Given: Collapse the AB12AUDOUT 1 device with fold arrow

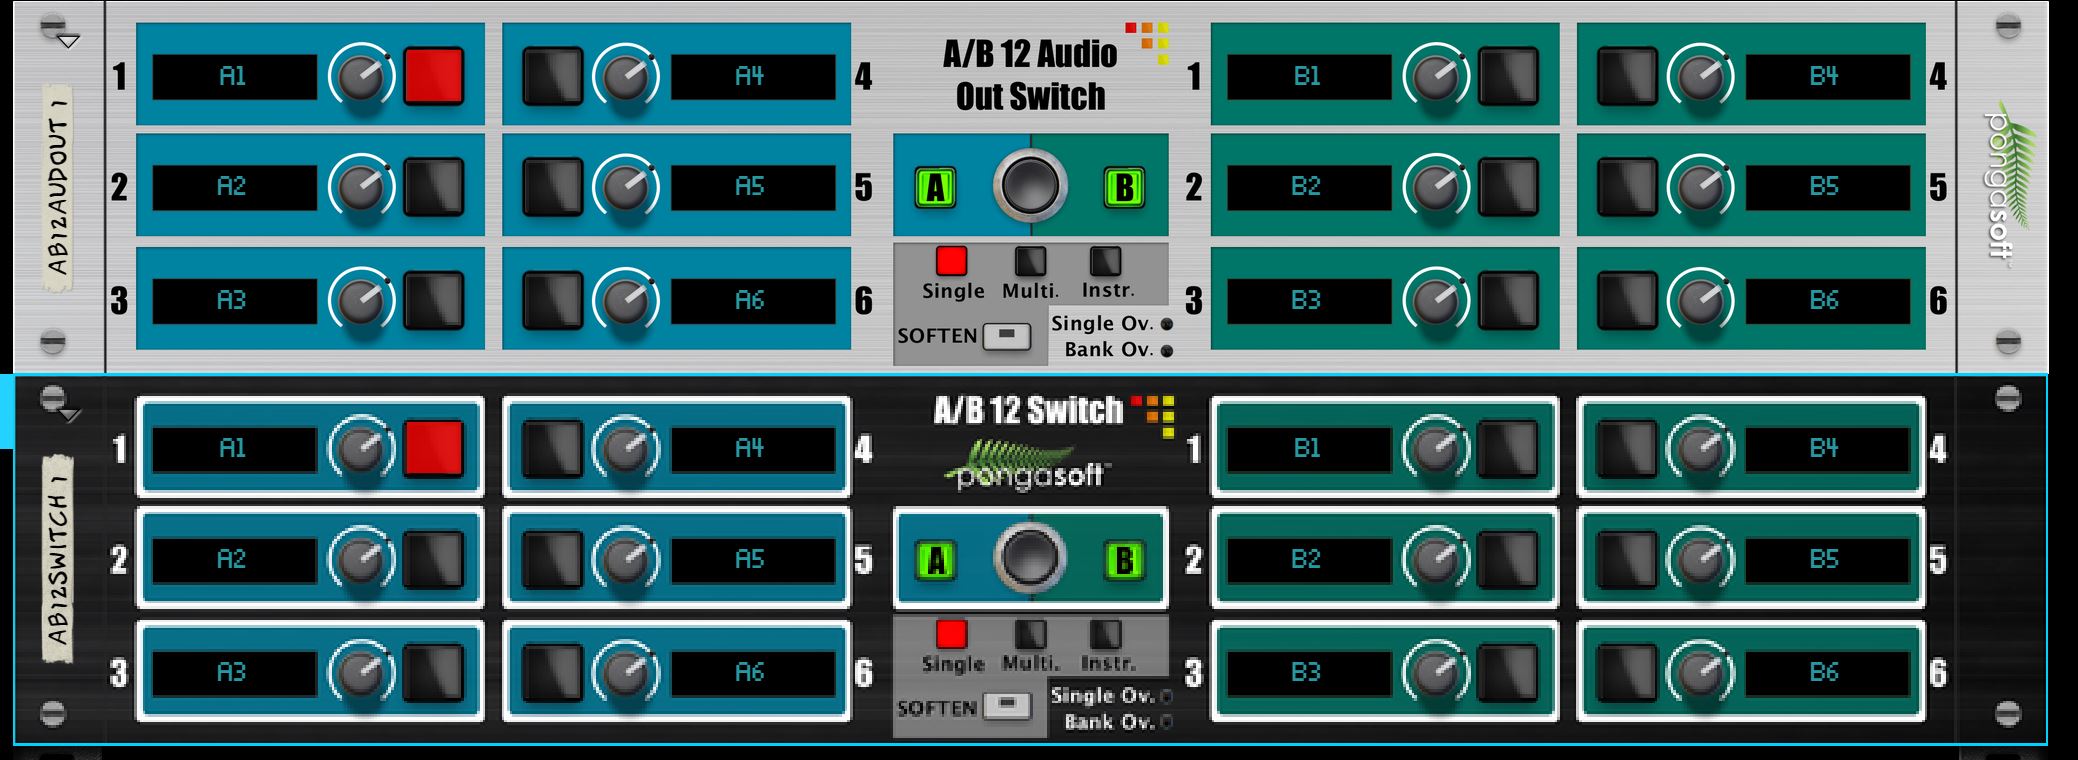Looking at the screenshot, I should [68, 42].
